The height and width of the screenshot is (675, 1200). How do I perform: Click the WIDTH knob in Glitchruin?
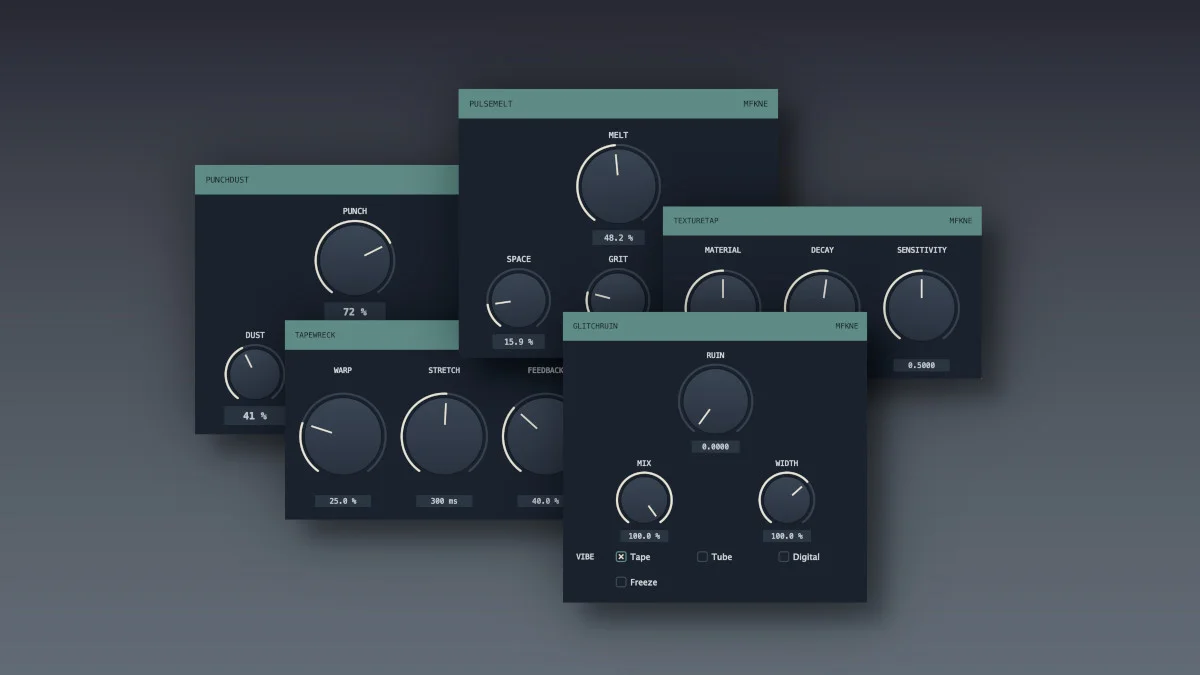[787, 499]
